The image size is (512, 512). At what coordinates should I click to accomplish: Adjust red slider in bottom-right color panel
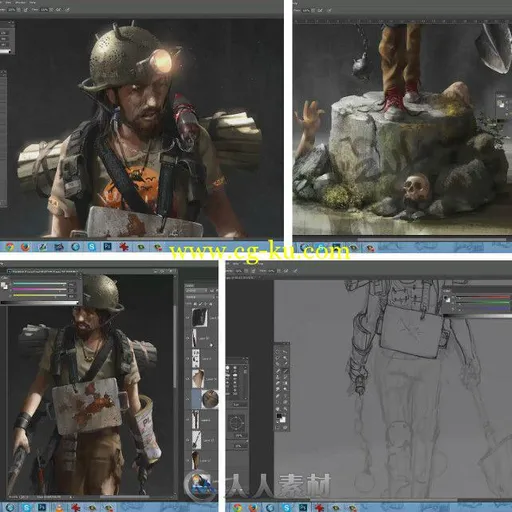tap(483, 297)
